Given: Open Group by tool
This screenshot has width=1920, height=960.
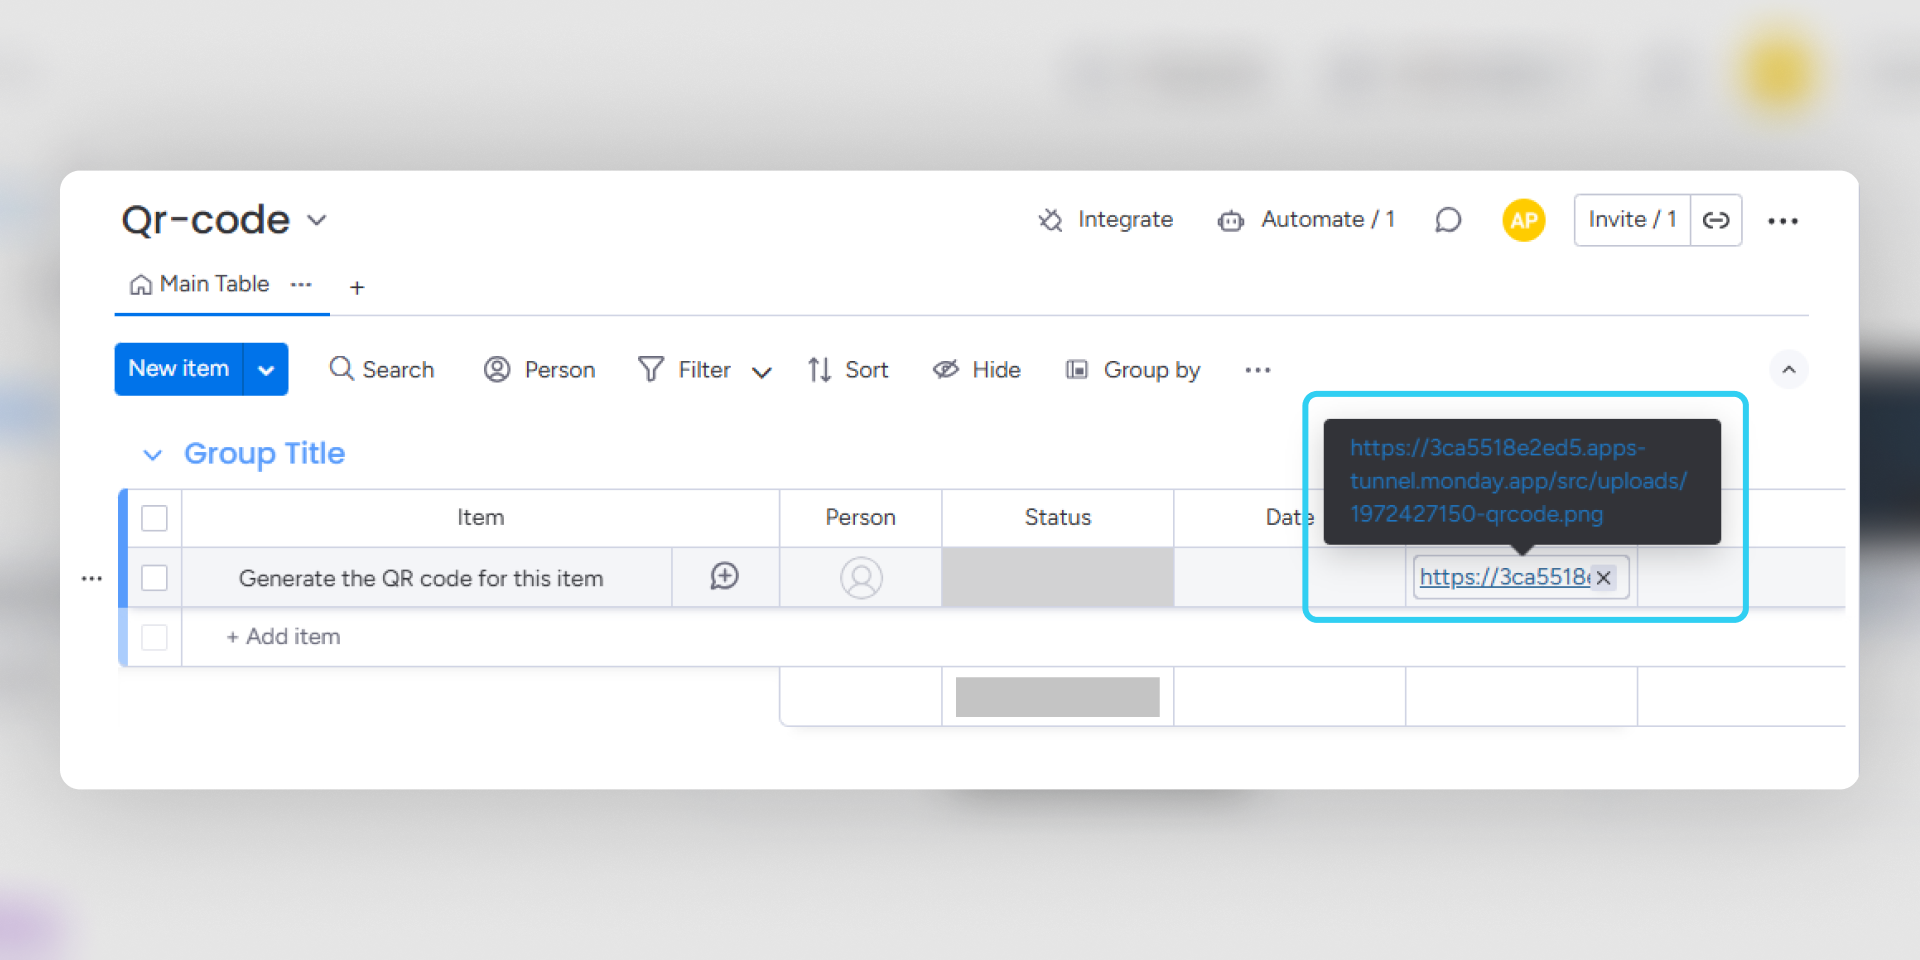Looking at the screenshot, I should tap(1133, 370).
